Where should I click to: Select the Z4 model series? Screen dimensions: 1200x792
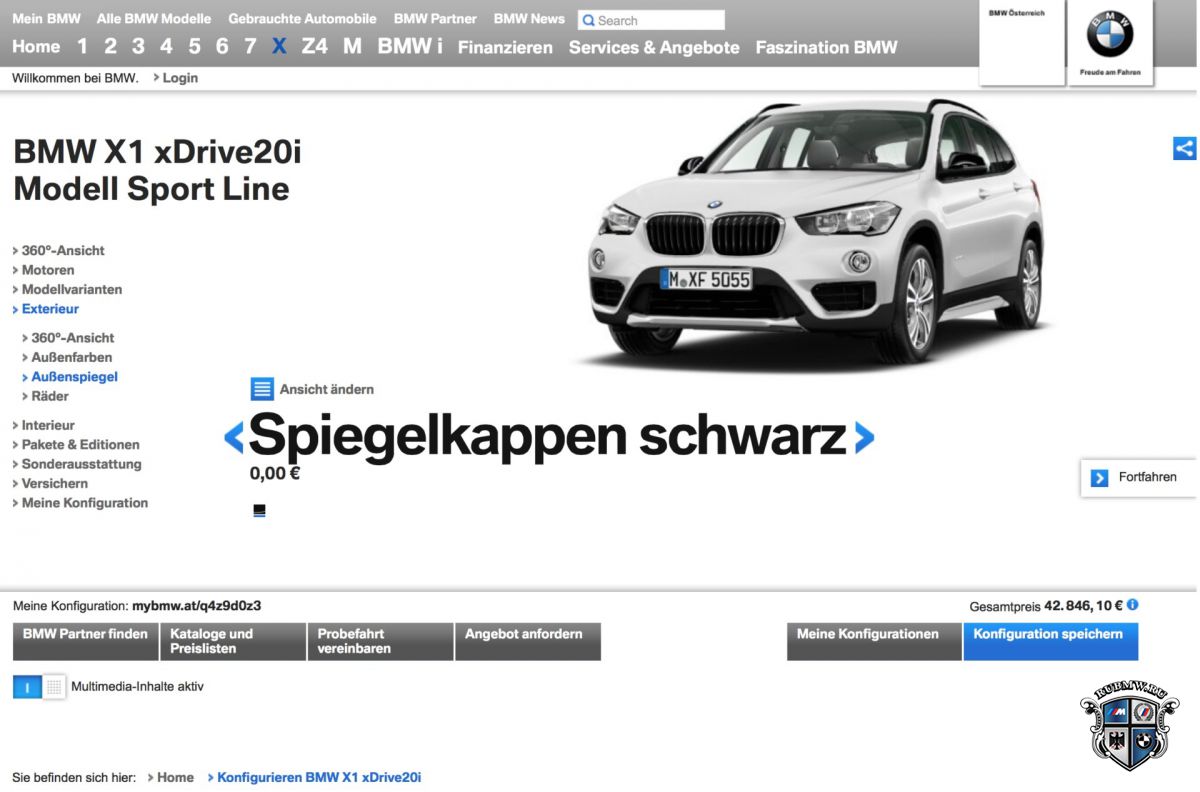314,47
